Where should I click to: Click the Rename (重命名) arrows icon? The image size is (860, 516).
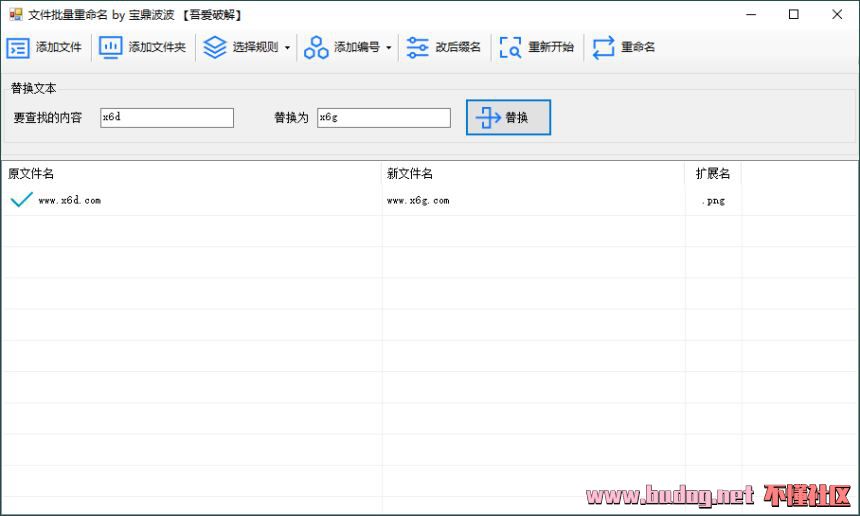click(x=603, y=47)
